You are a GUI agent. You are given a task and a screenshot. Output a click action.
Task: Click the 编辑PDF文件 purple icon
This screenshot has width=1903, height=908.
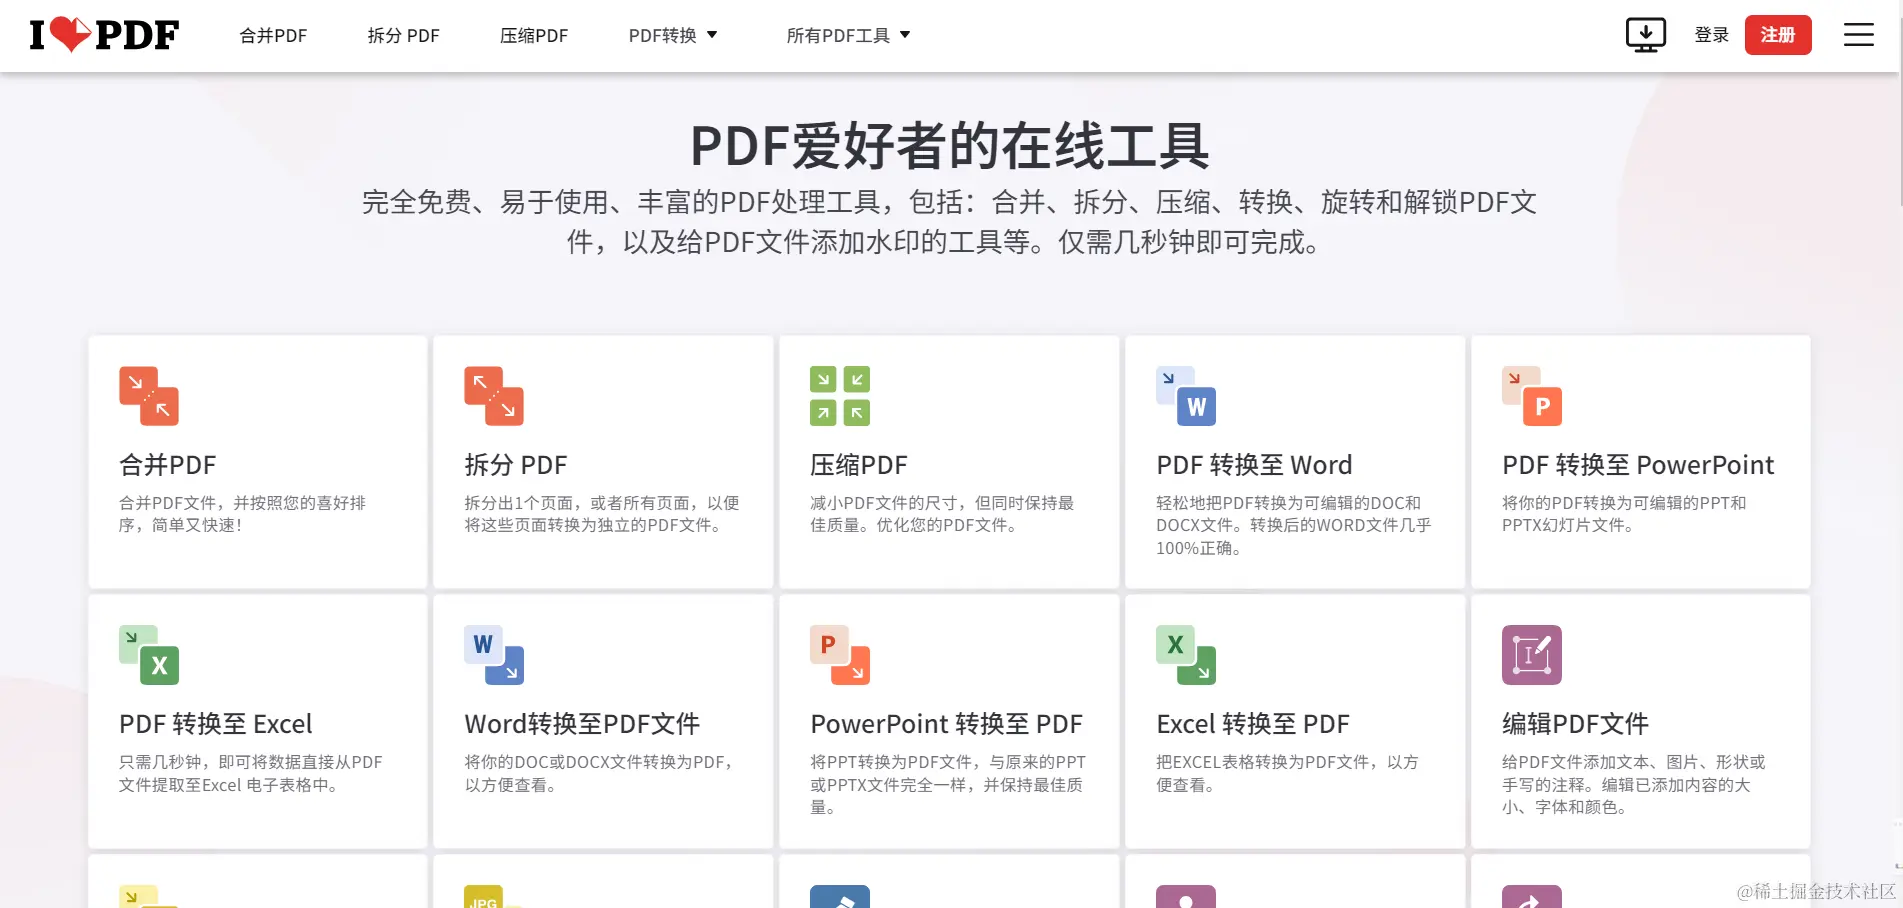[x=1532, y=655]
